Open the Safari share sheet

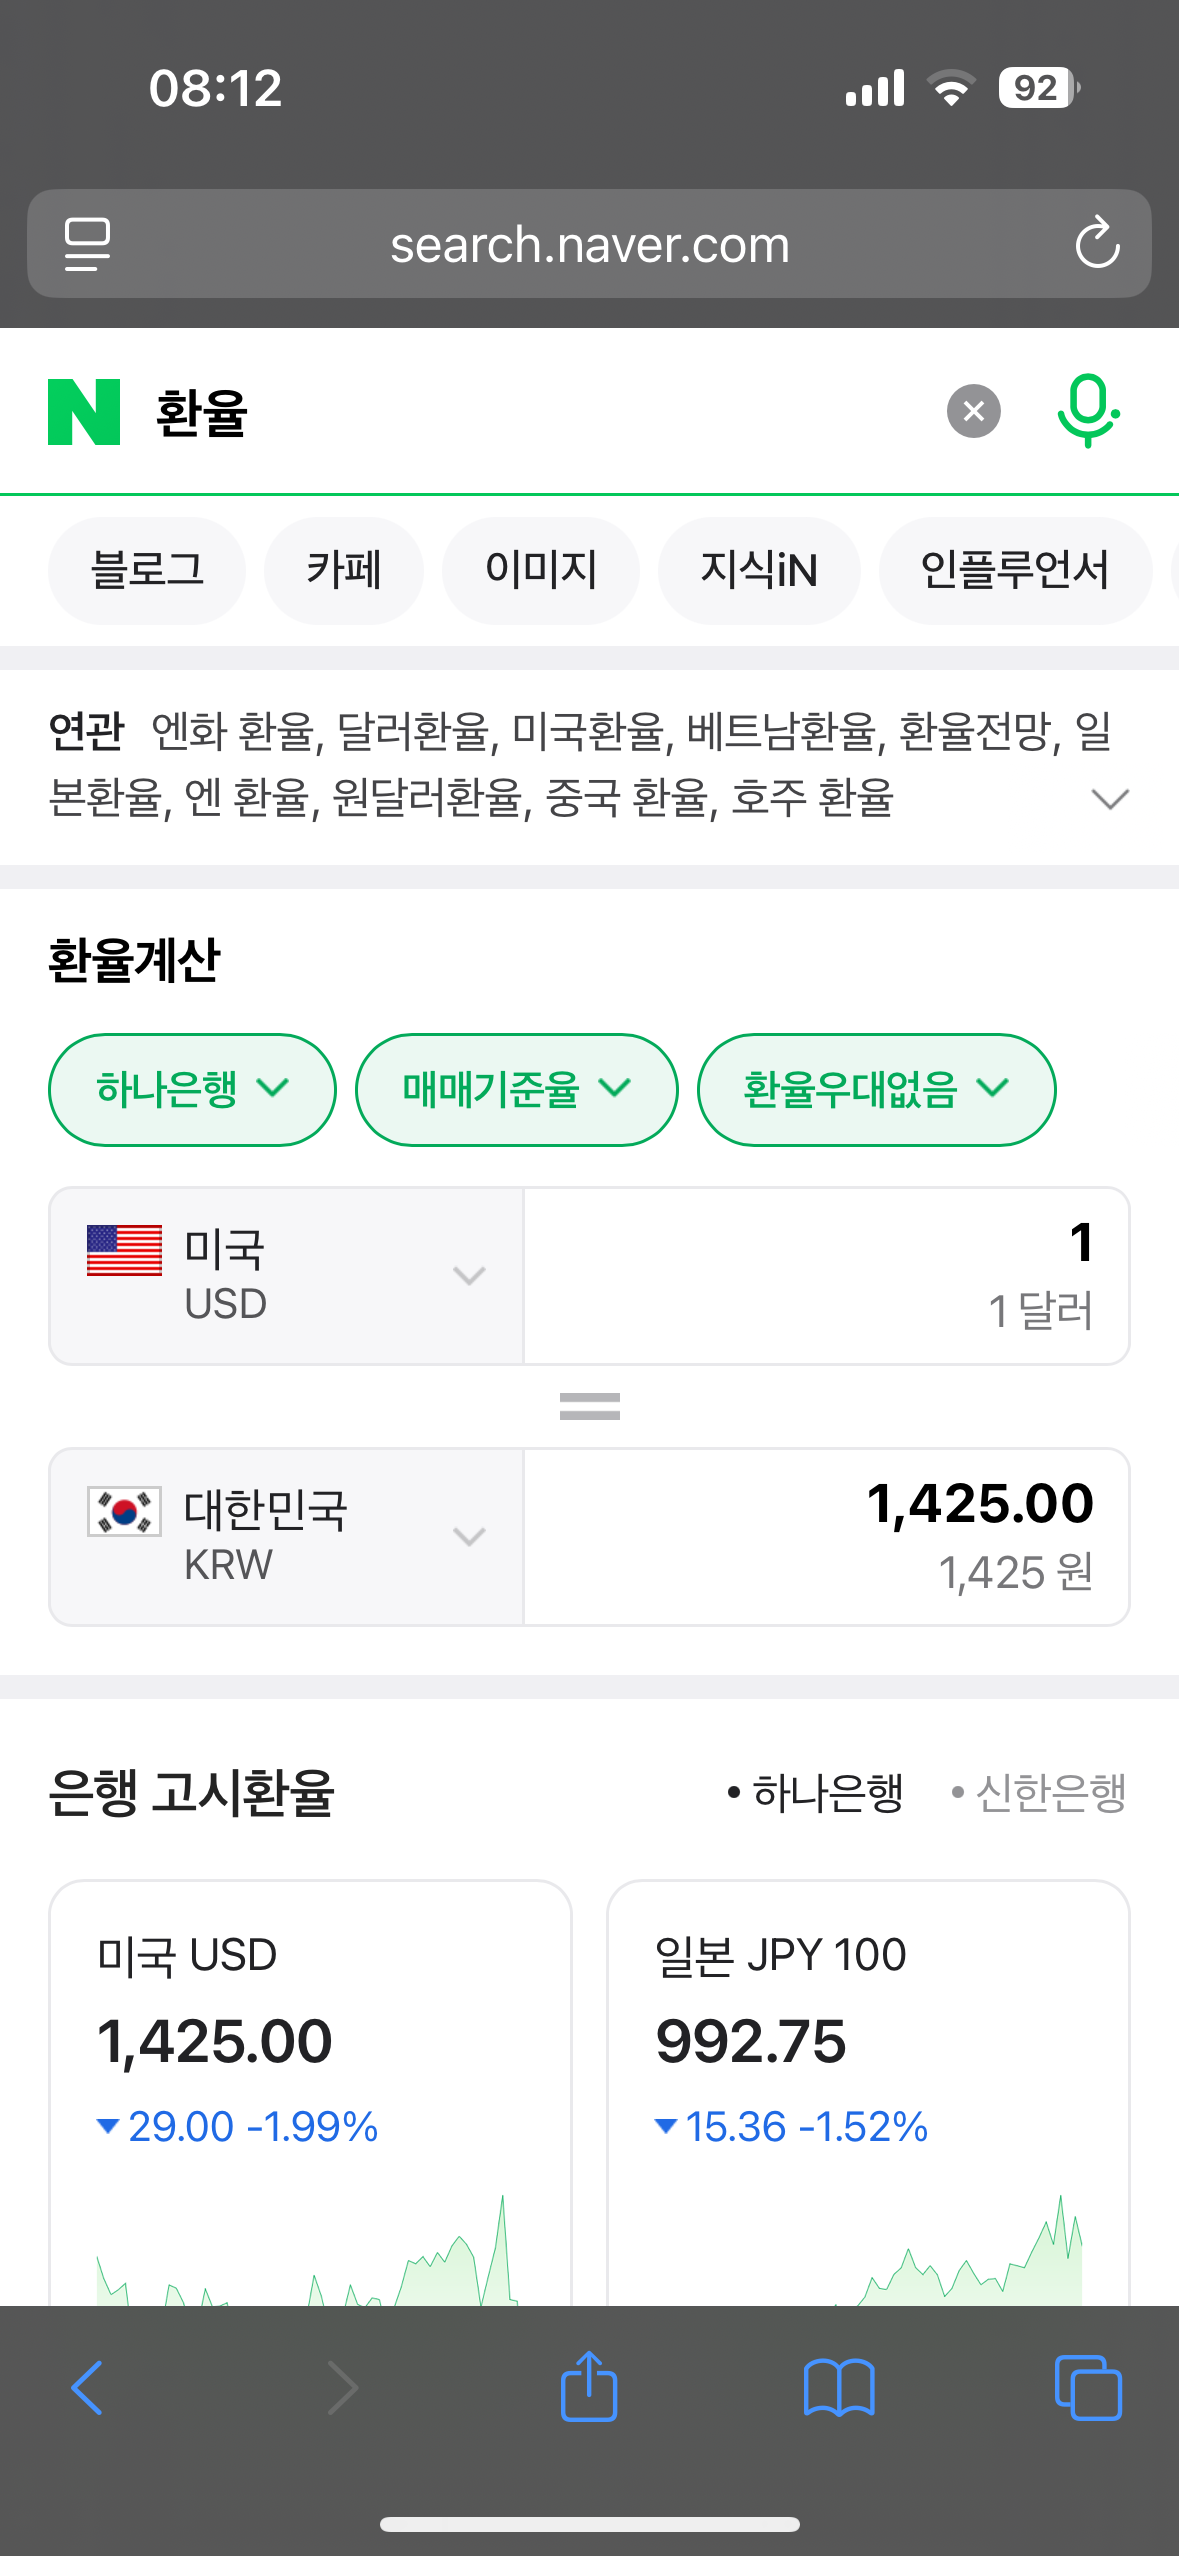click(x=589, y=2387)
